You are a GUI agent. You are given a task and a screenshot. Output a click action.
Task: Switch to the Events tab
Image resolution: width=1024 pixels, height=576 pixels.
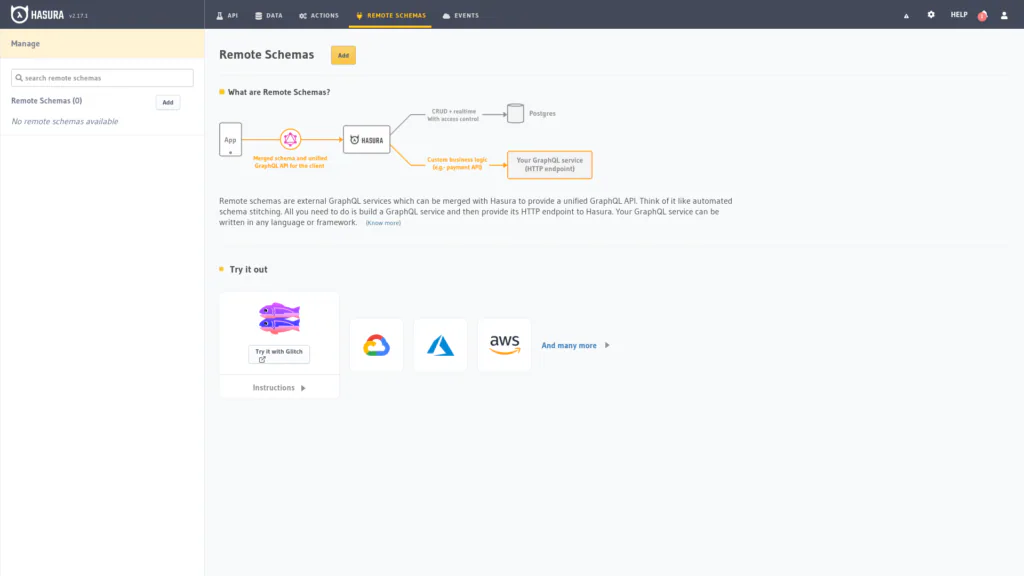461,15
